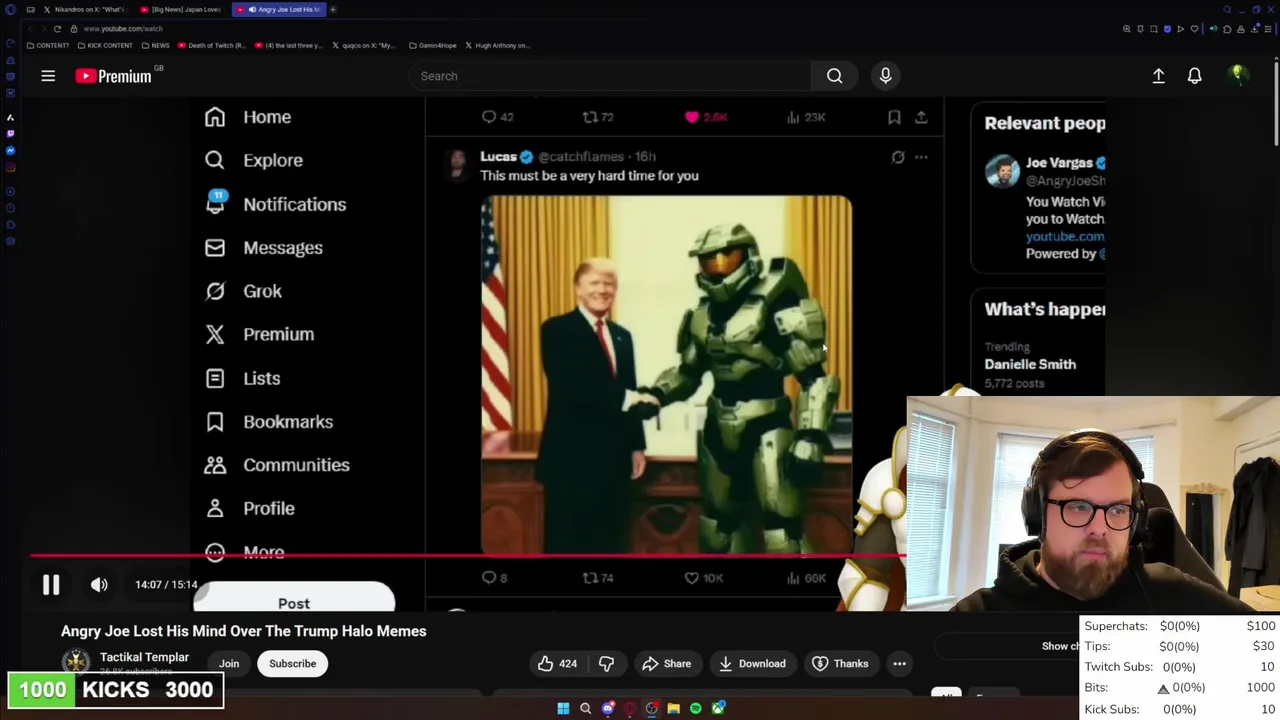1280x720 pixels.
Task: Open the Death of Twitch bookmark
Action: 213,45
